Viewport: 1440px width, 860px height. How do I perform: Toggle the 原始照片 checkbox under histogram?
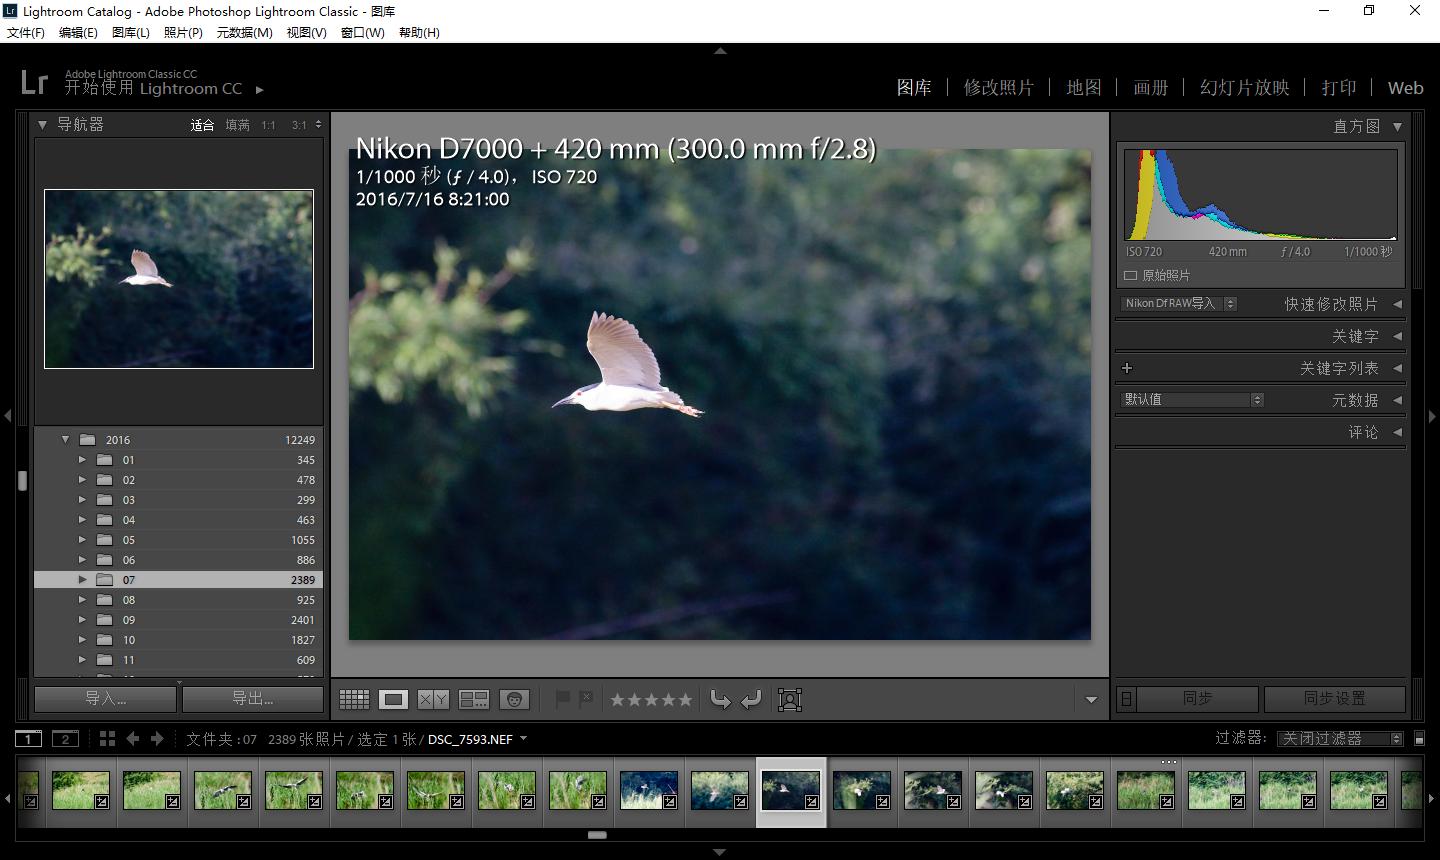click(x=1131, y=275)
